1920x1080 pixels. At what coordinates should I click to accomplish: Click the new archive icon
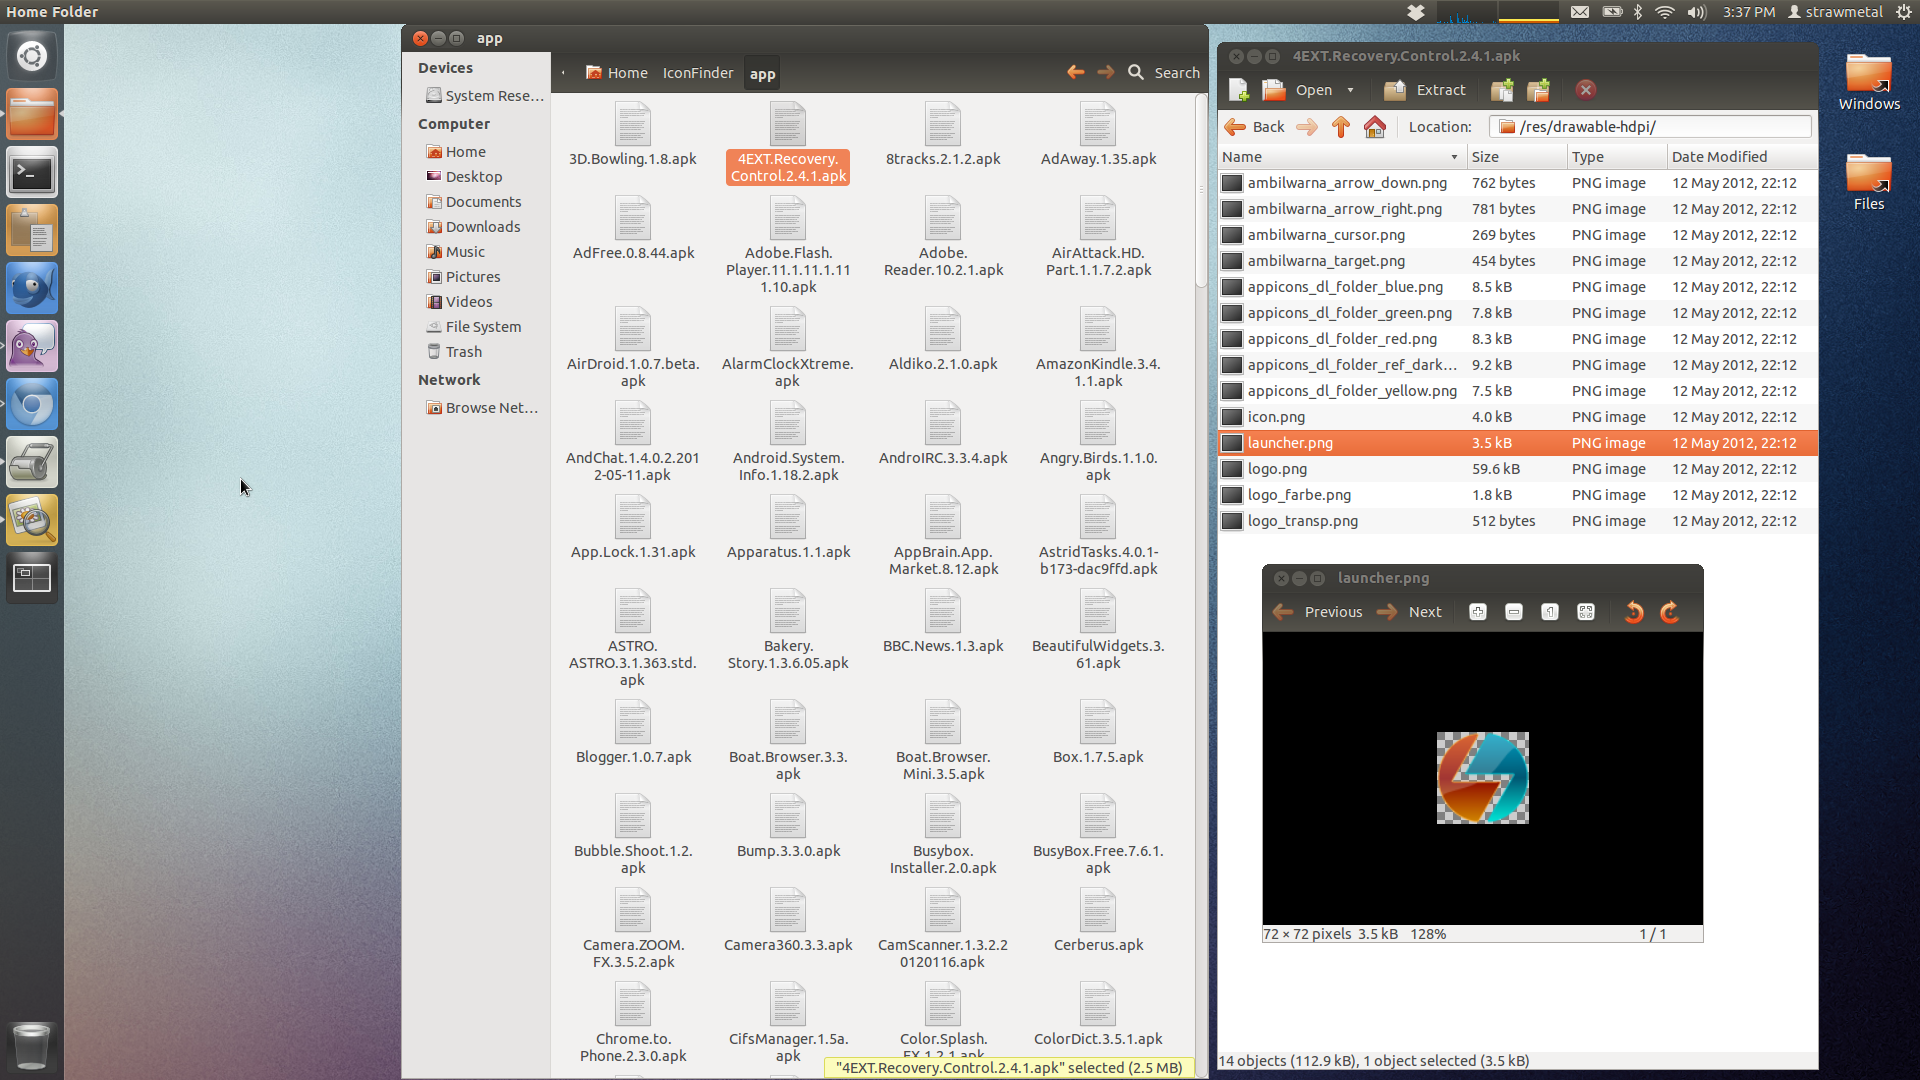(x=1238, y=90)
